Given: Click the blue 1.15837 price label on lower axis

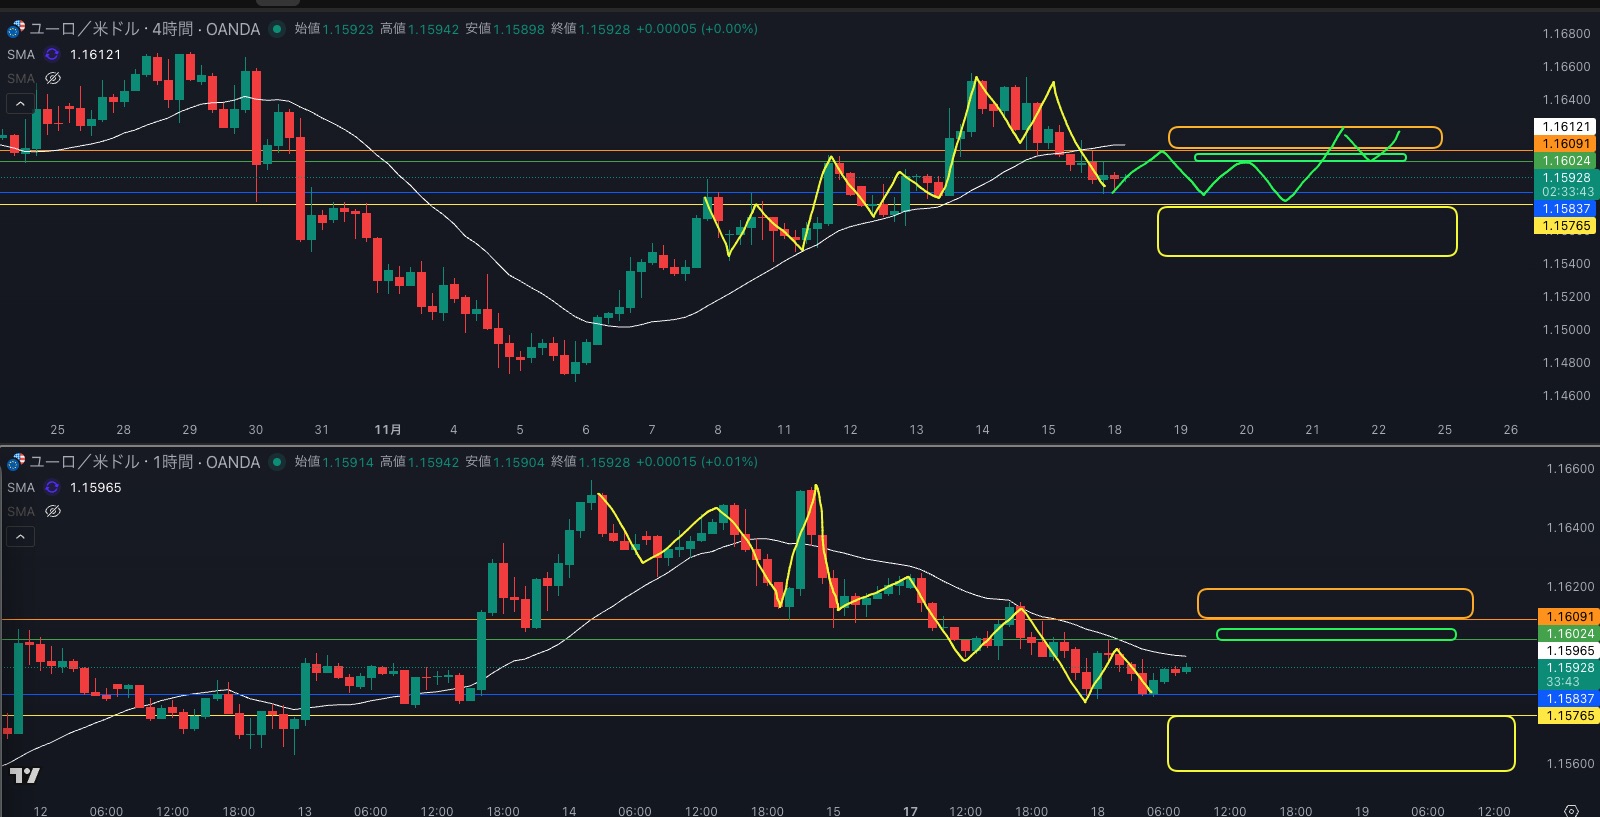Looking at the screenshot, I should point(1567,699).
